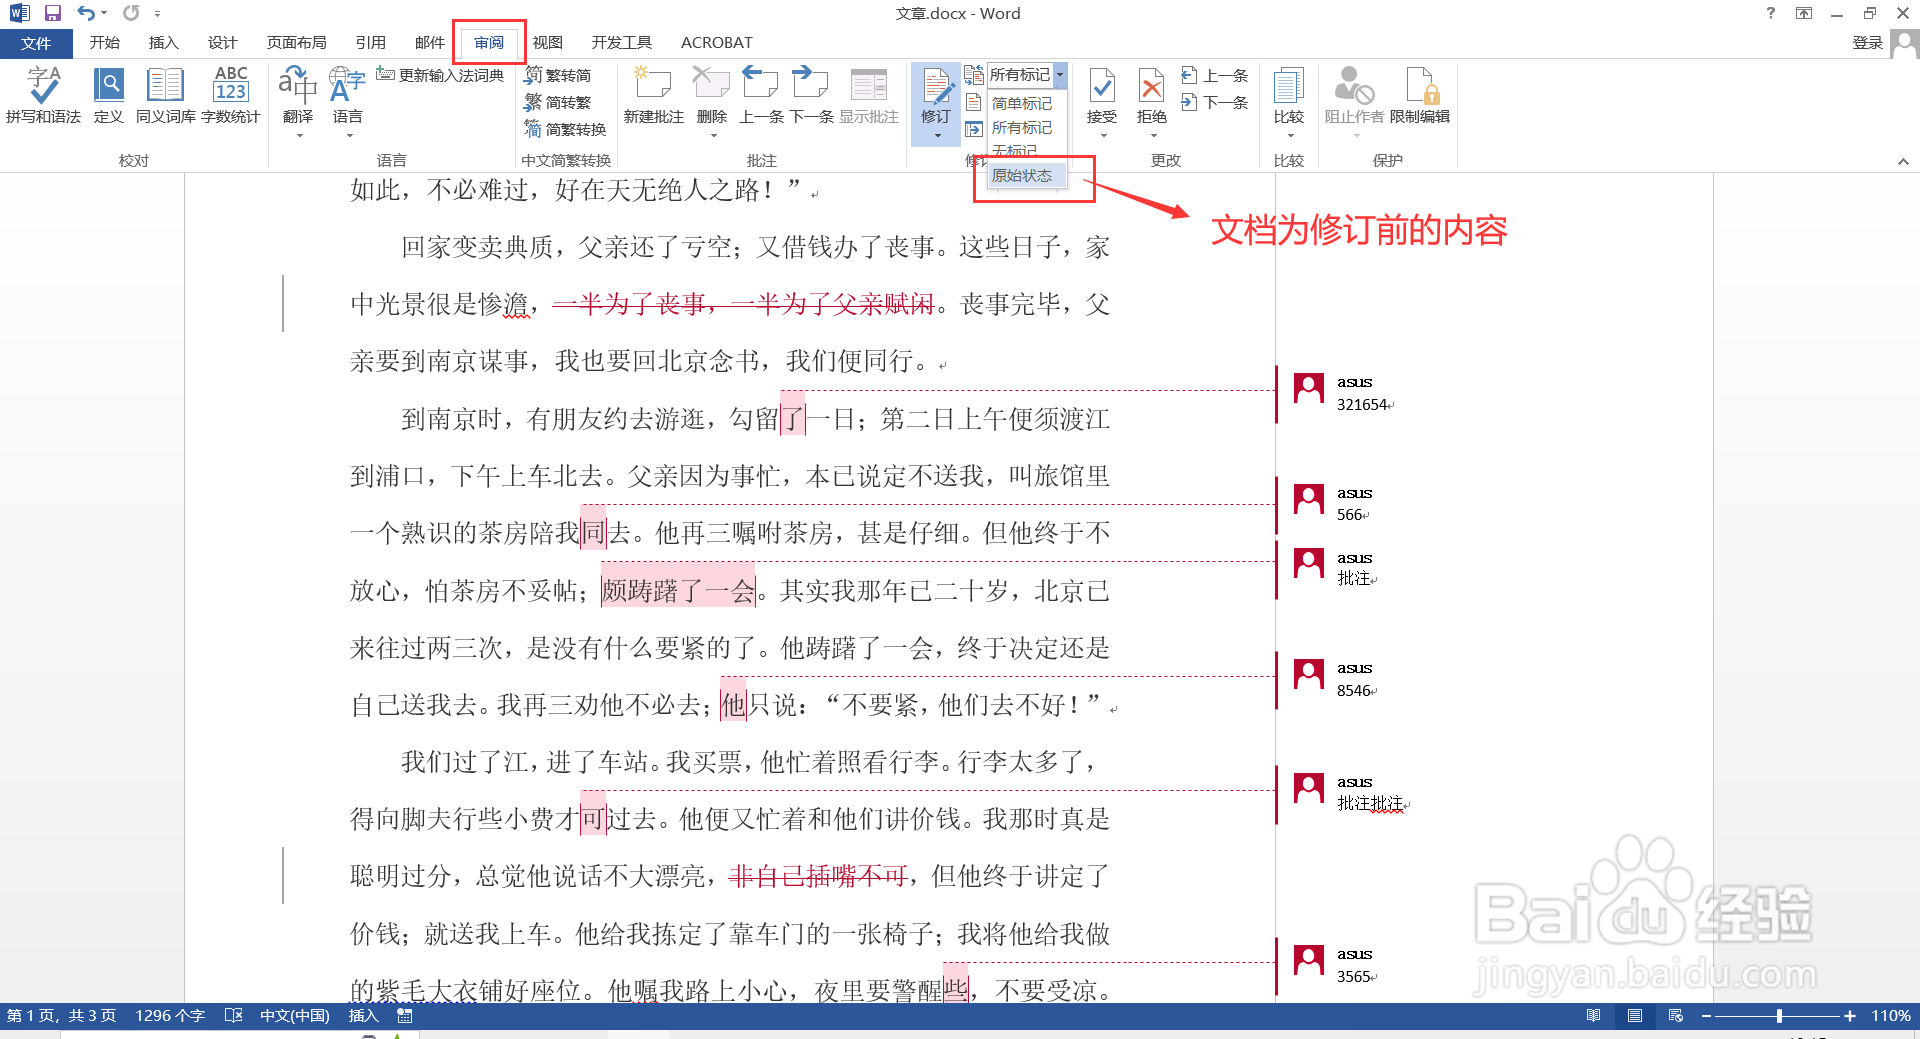Switch to Print Layout view in status bar

point(1635,1016)
